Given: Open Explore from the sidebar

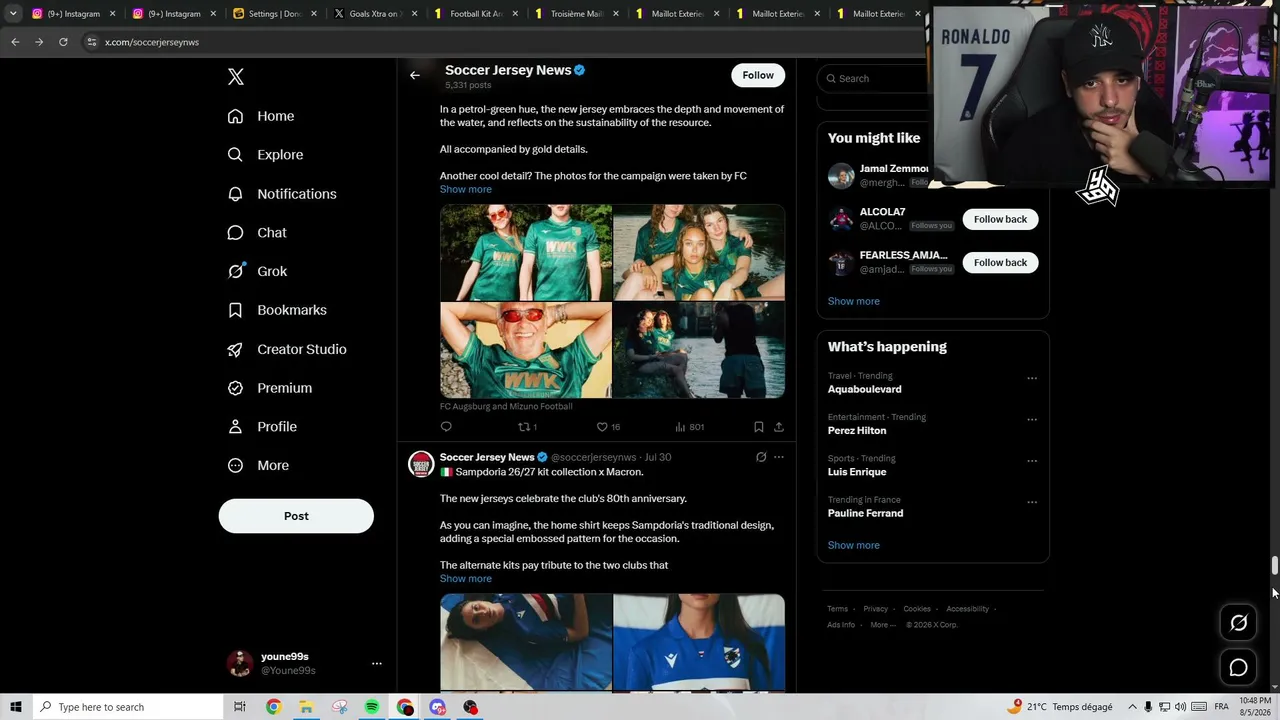Looking at the screenshot, I should [x=265, y=155].
